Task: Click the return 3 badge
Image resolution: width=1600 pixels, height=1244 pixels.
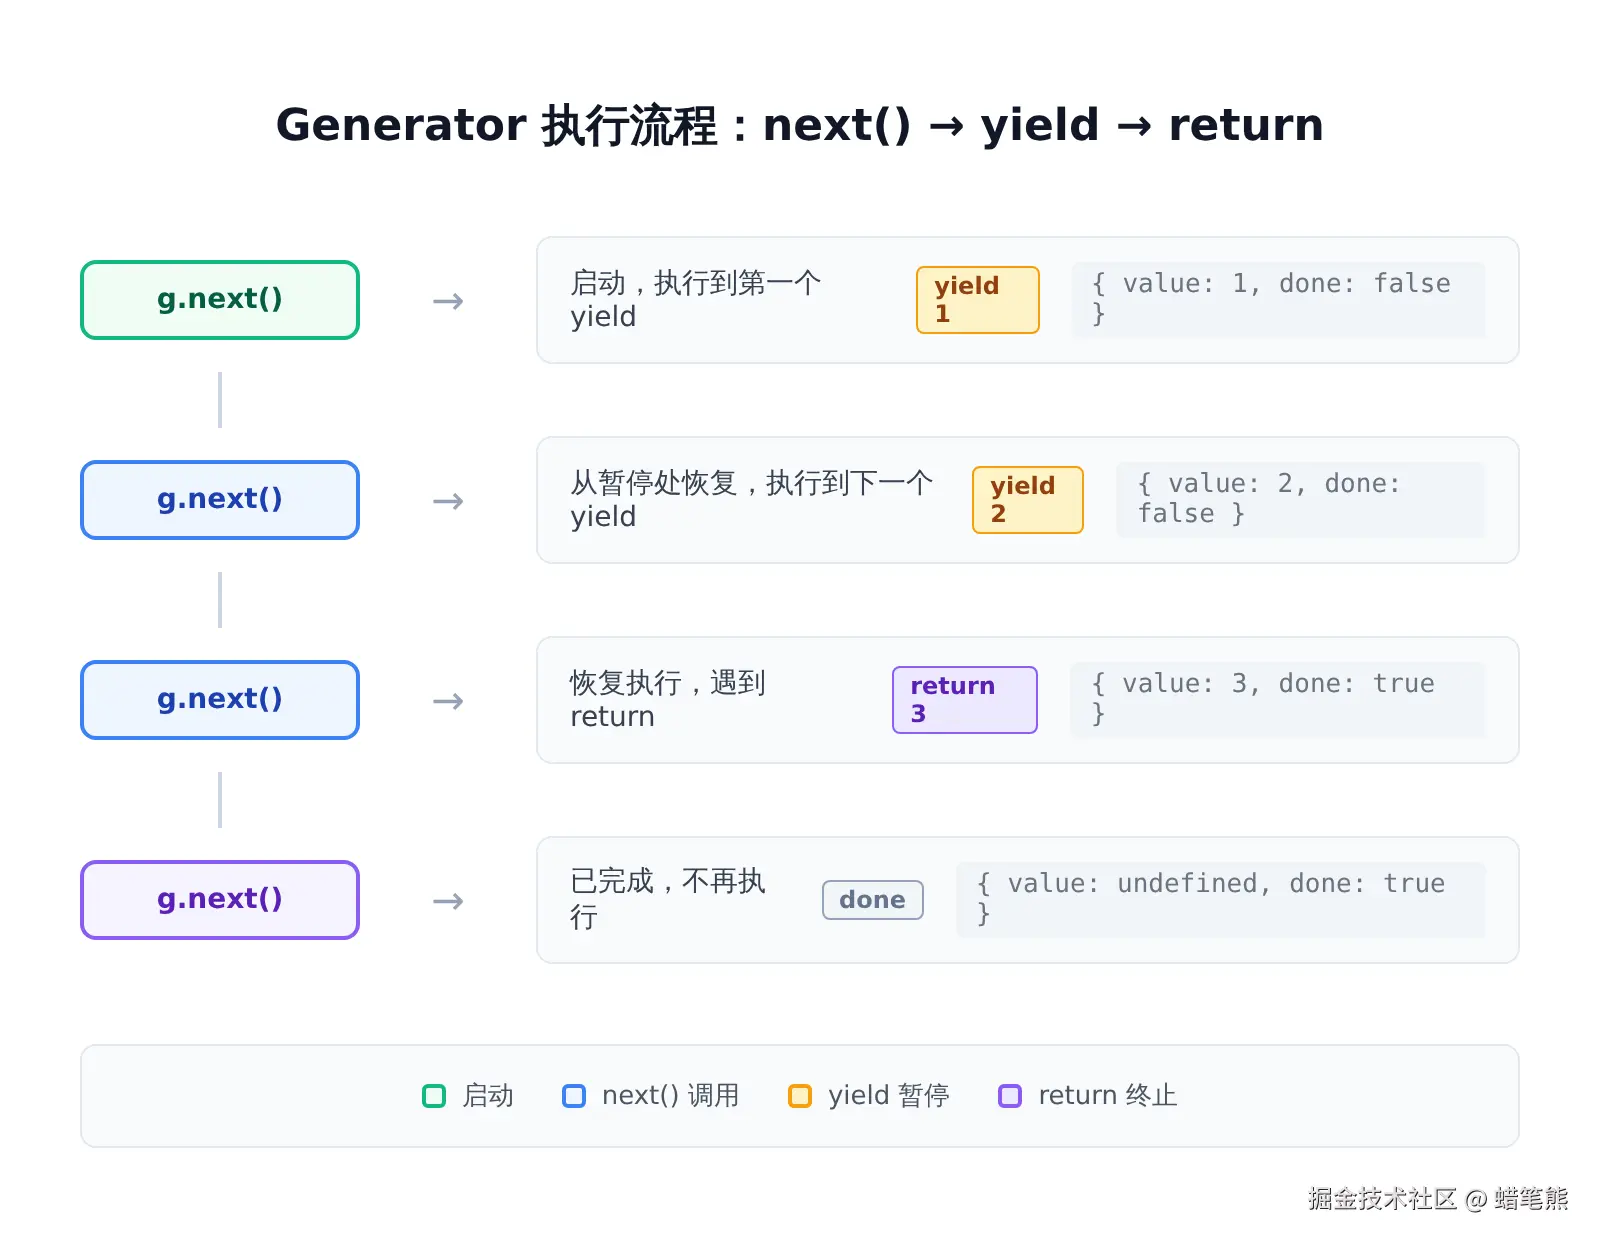Action: [965, 700]
